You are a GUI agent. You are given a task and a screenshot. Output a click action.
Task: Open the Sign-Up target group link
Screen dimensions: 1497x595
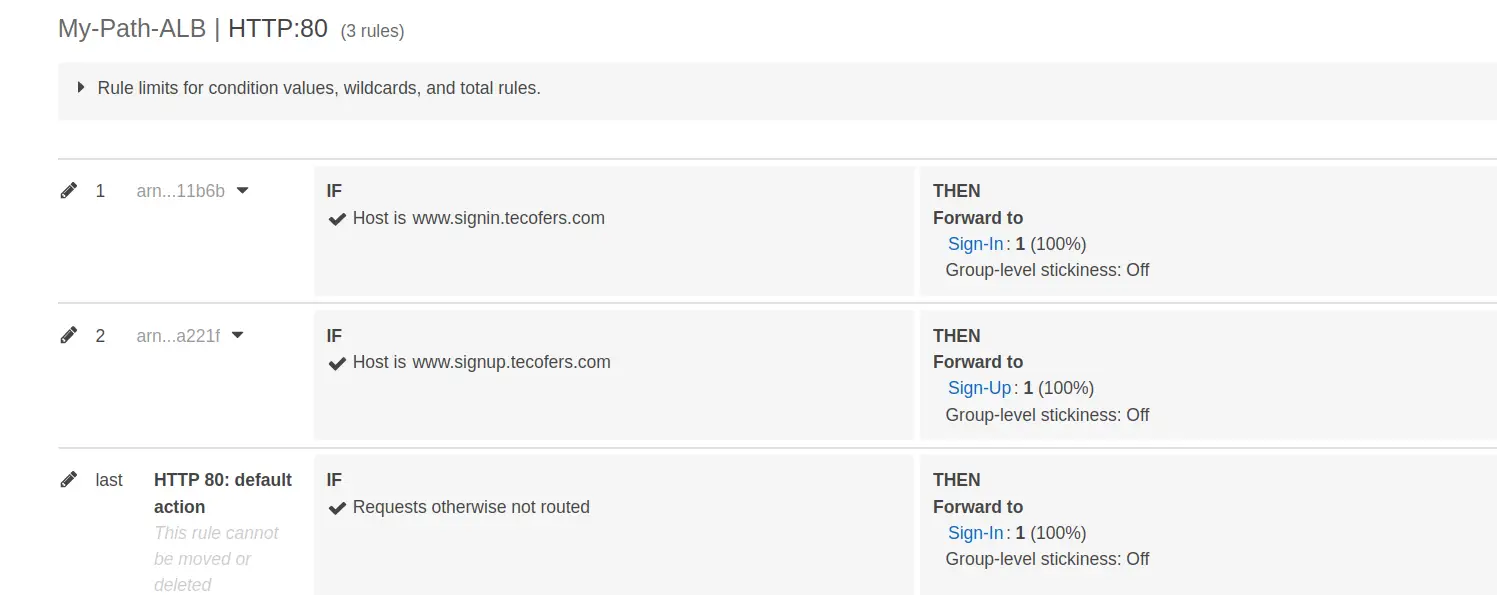[979, 388]
